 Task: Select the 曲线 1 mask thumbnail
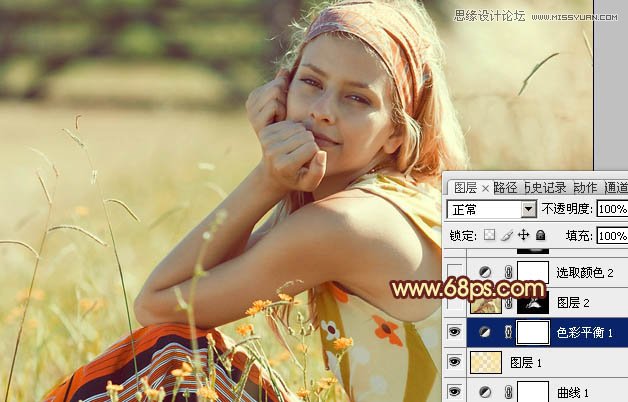pyautogui.click(x=533, y=392)
